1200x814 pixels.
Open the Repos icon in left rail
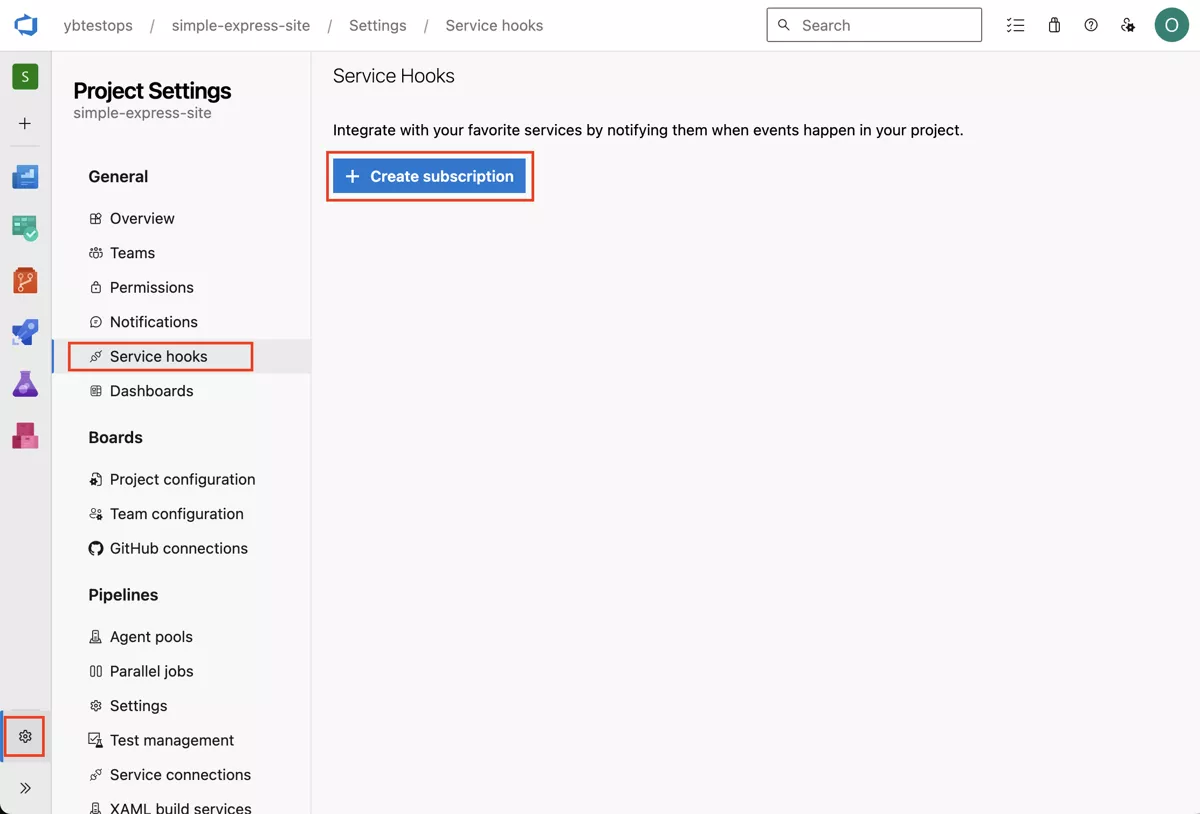tap(25, 280)
